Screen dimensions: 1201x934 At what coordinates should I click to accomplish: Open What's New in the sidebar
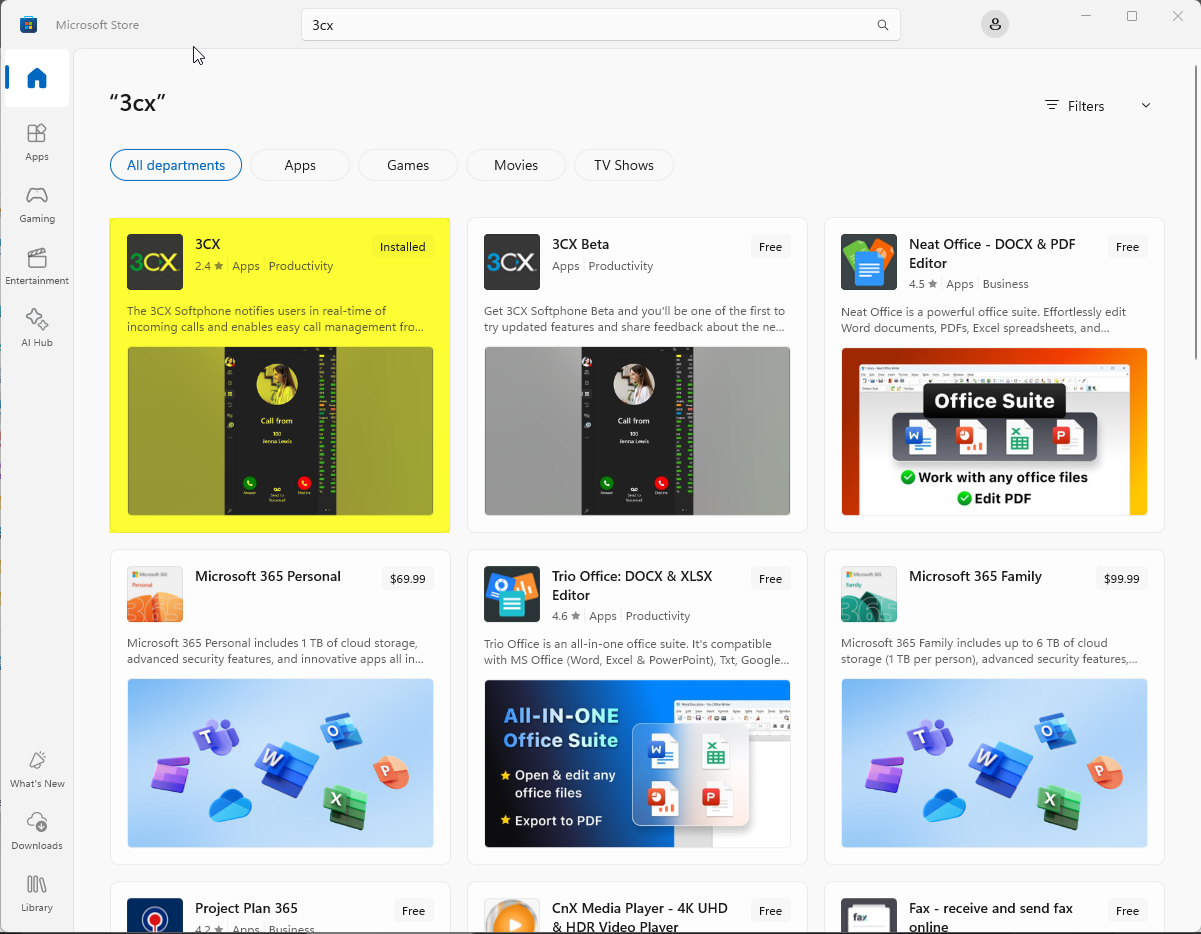coord(37,769)
